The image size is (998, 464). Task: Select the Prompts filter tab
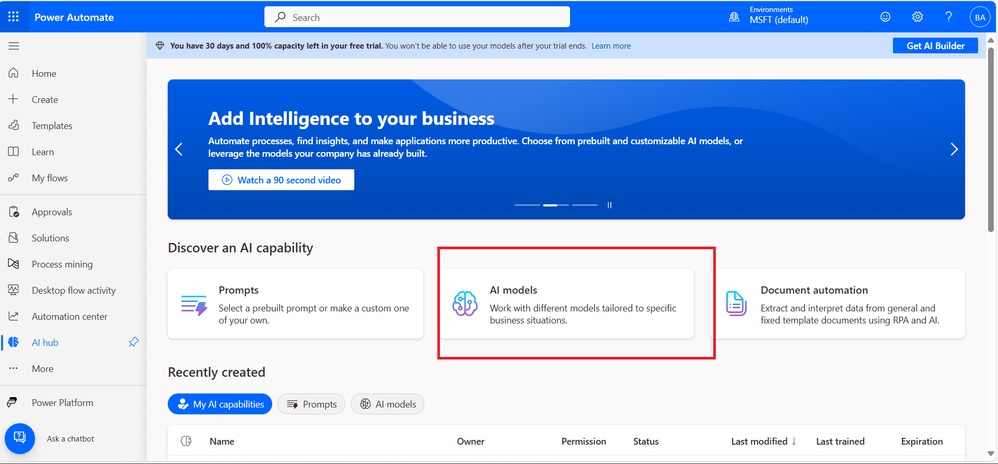(311, 404)
